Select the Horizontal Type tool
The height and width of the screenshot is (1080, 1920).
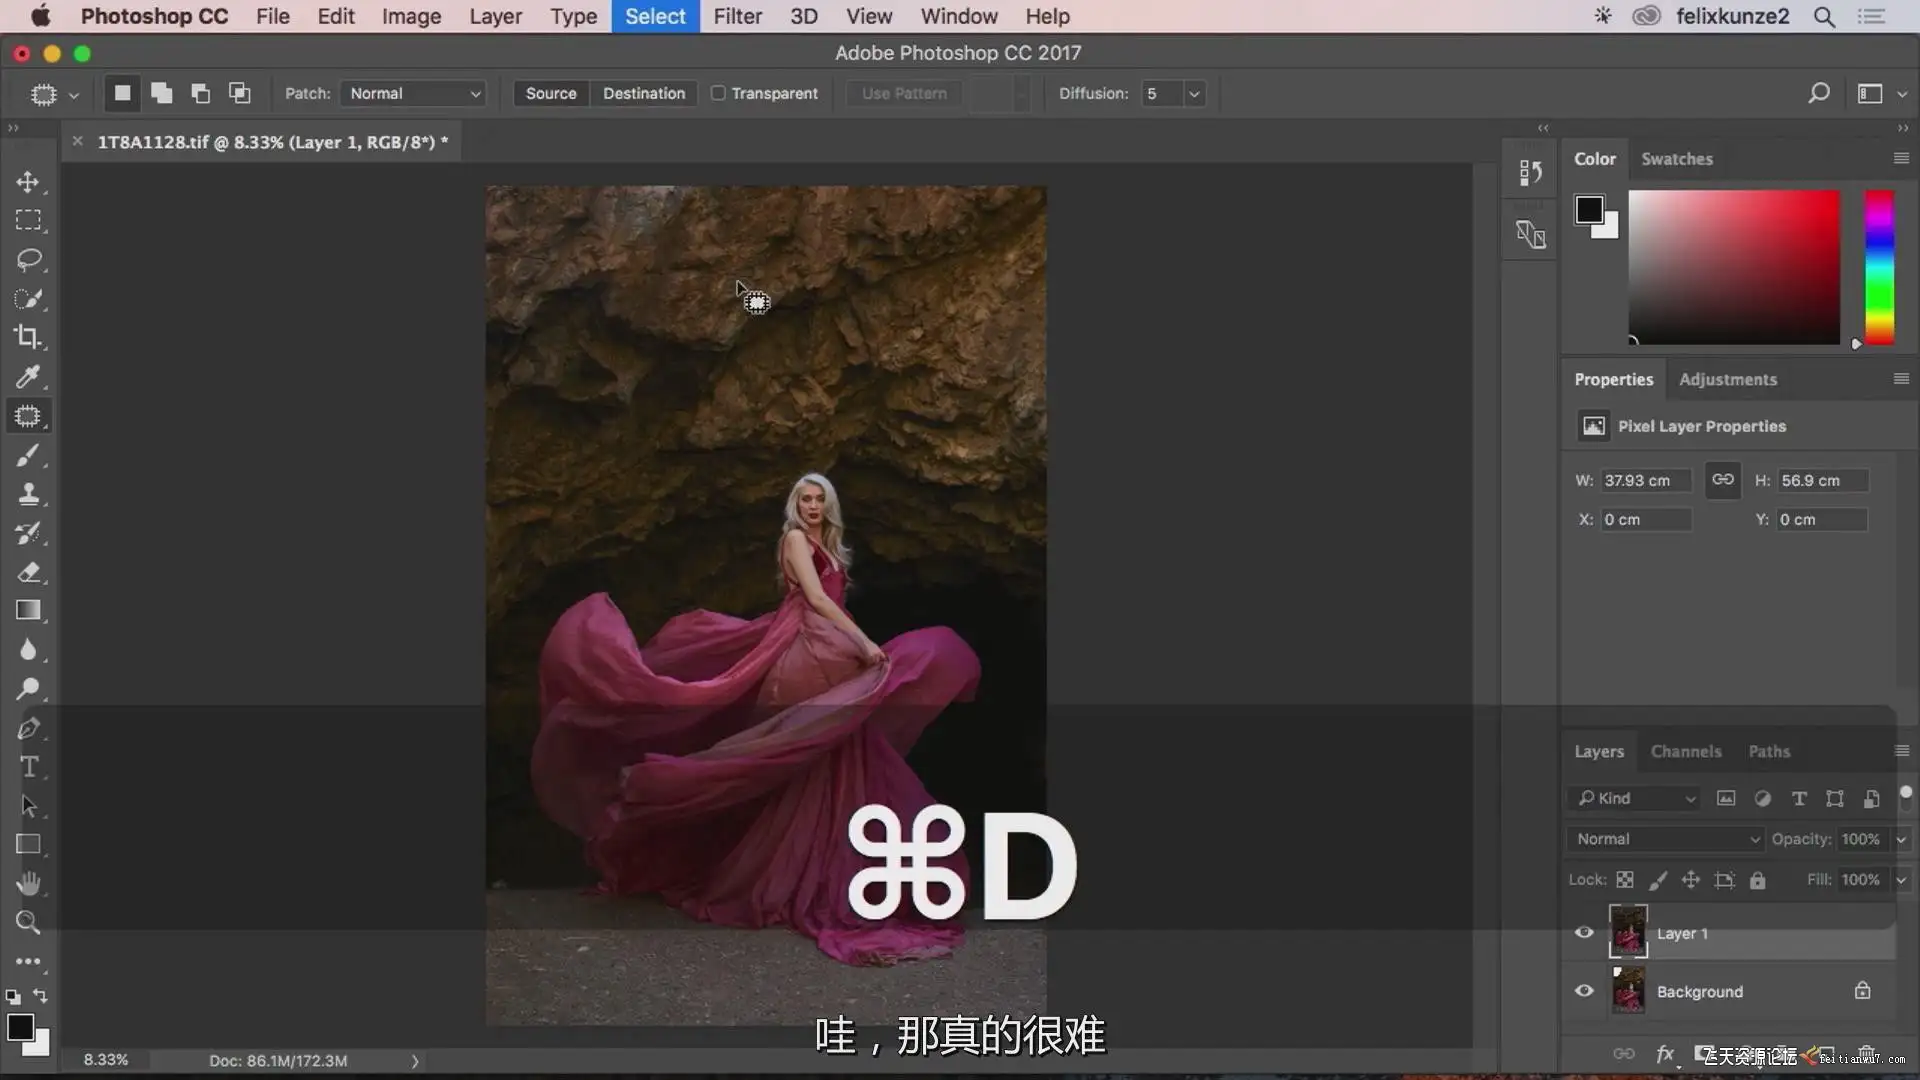pyautogui.click(x=28, y=767)
